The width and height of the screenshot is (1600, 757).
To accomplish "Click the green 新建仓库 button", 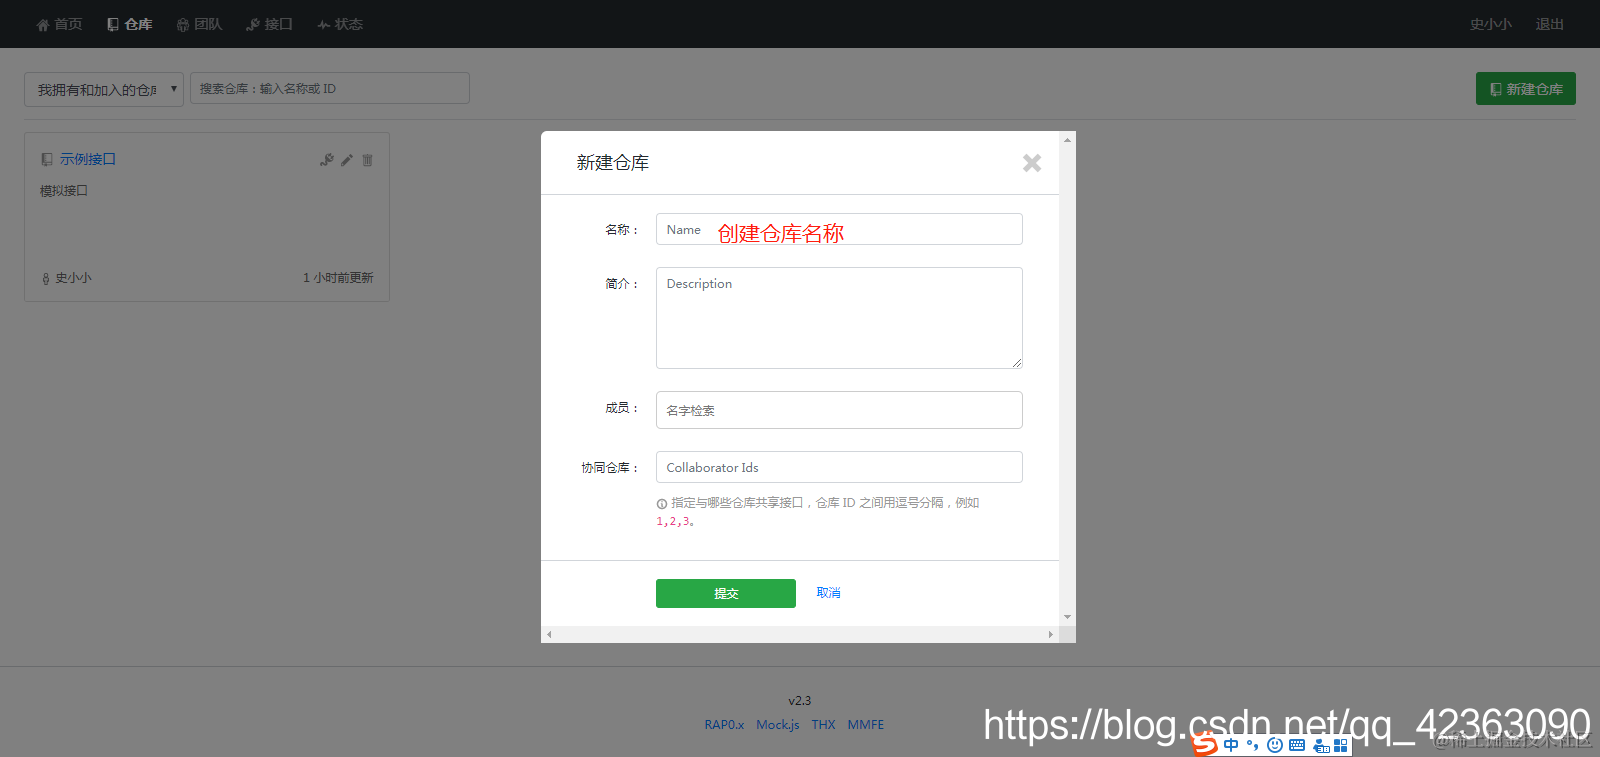I will (x=1526, y=89).
